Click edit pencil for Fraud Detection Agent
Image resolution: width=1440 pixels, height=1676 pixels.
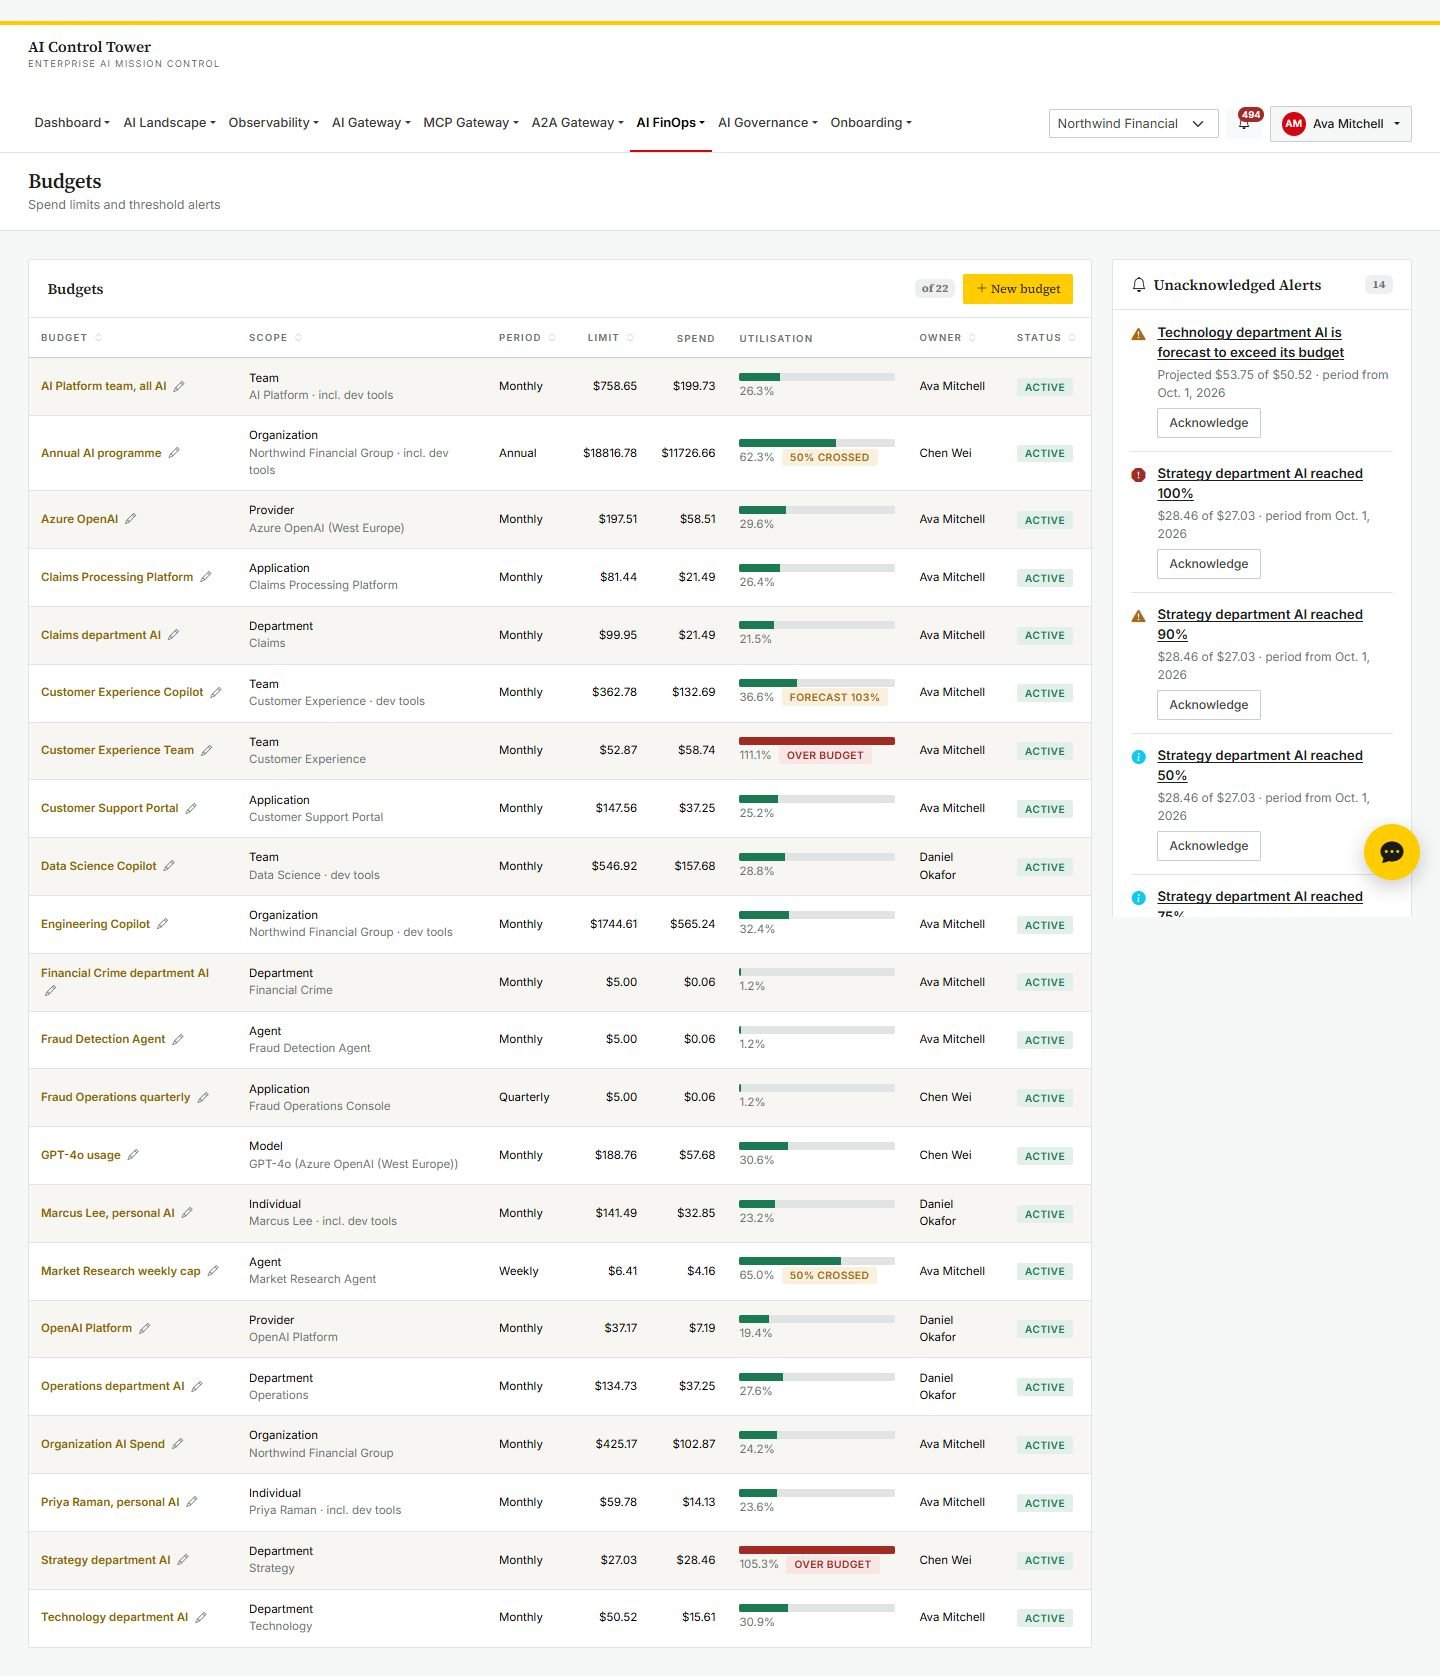178,1040
